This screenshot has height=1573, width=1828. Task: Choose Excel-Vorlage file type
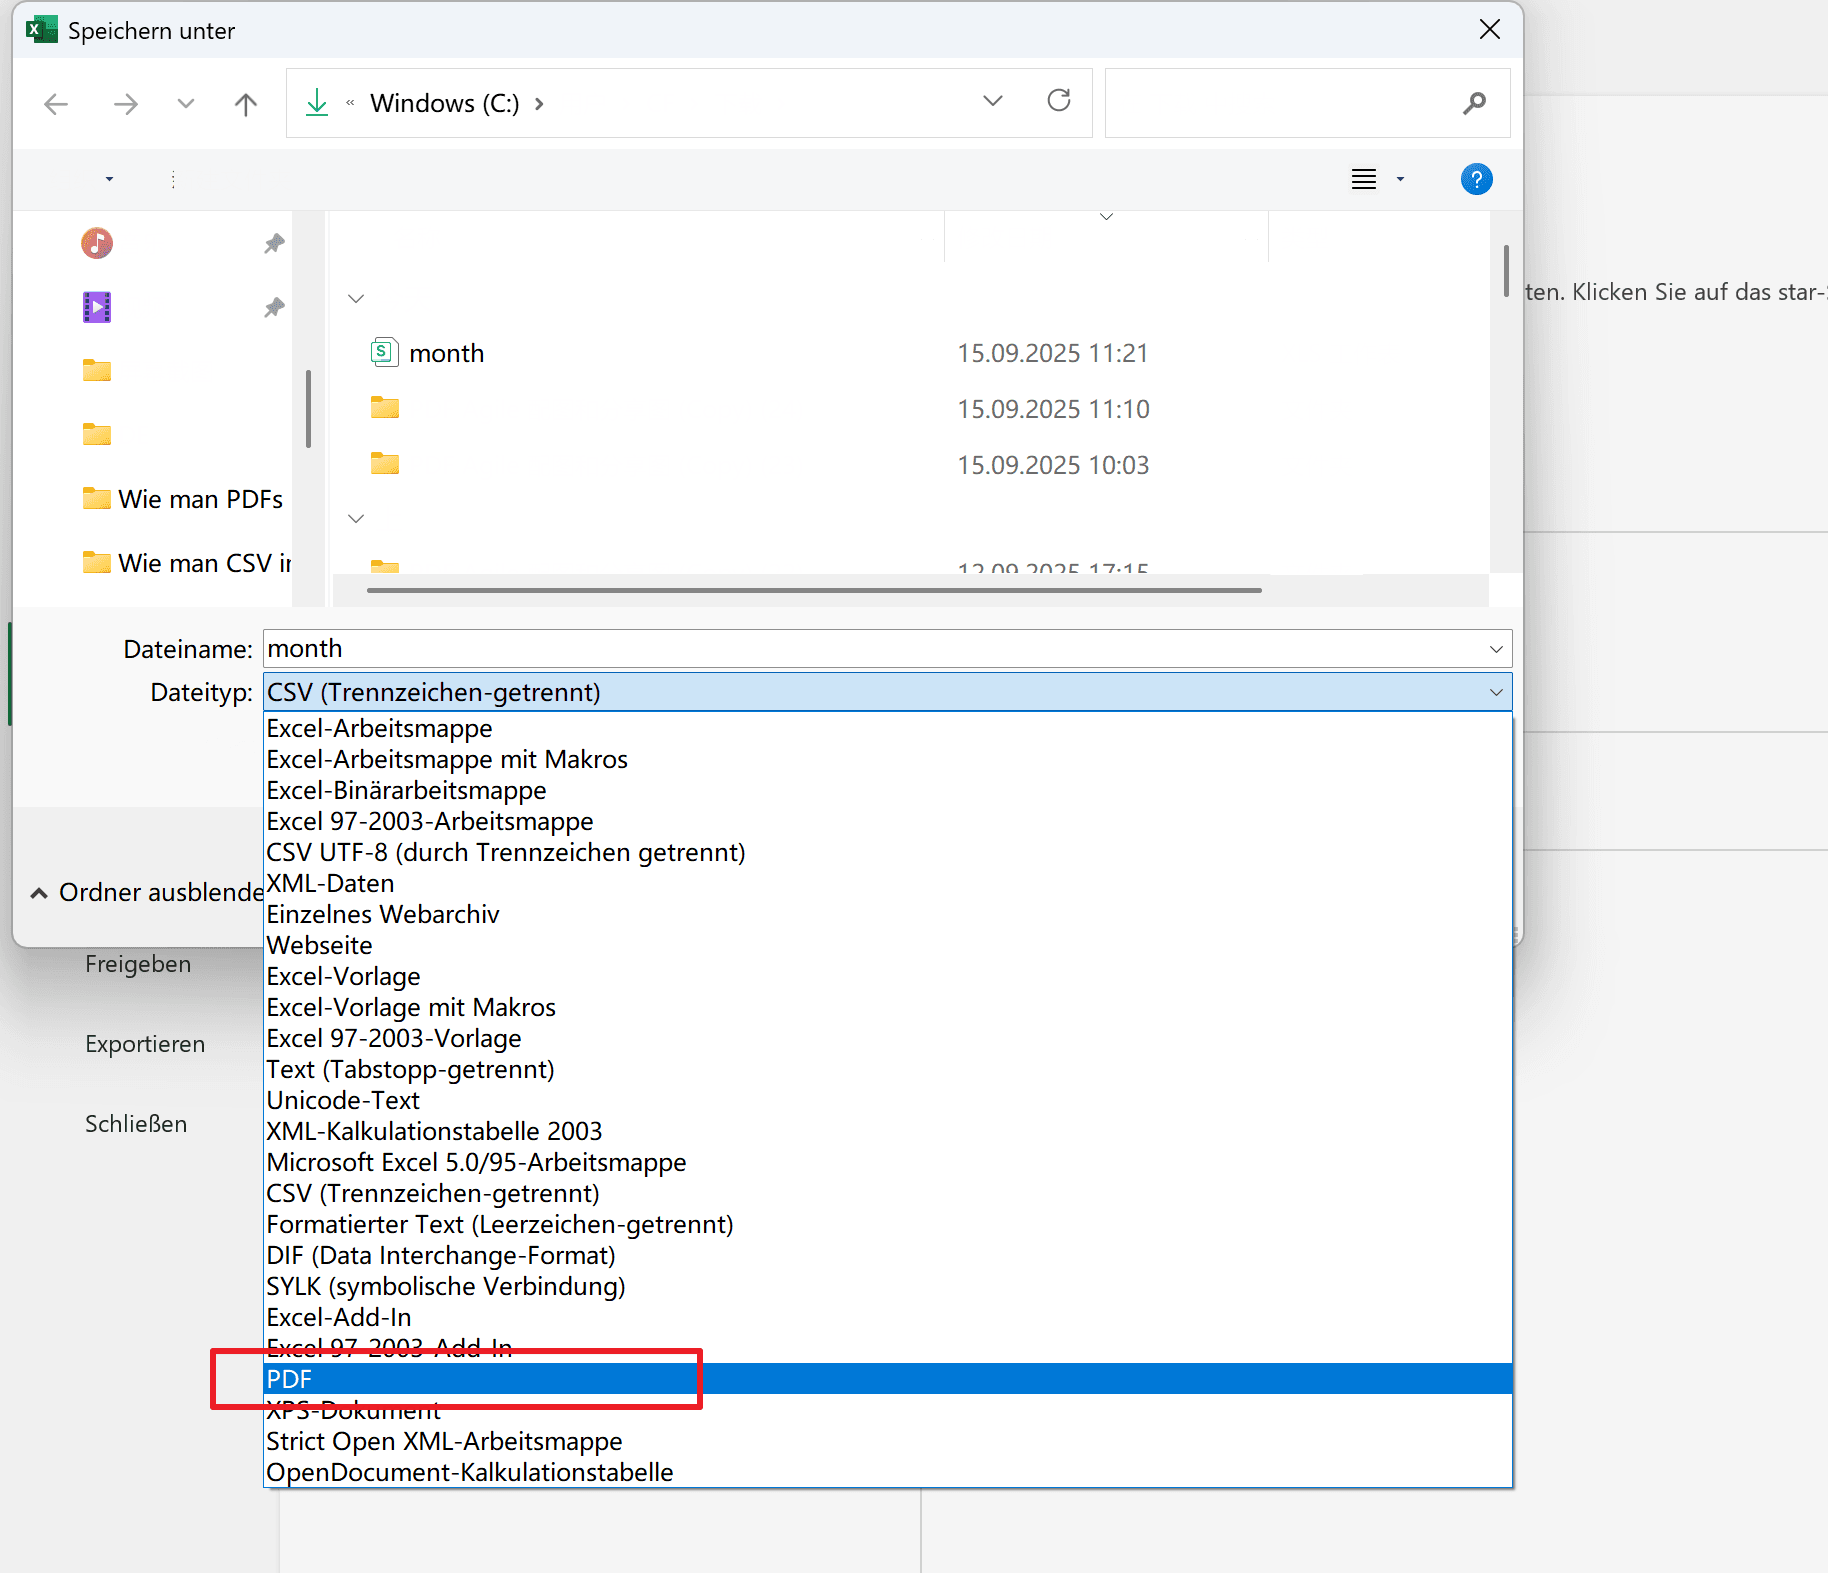[x=887, y=976]
